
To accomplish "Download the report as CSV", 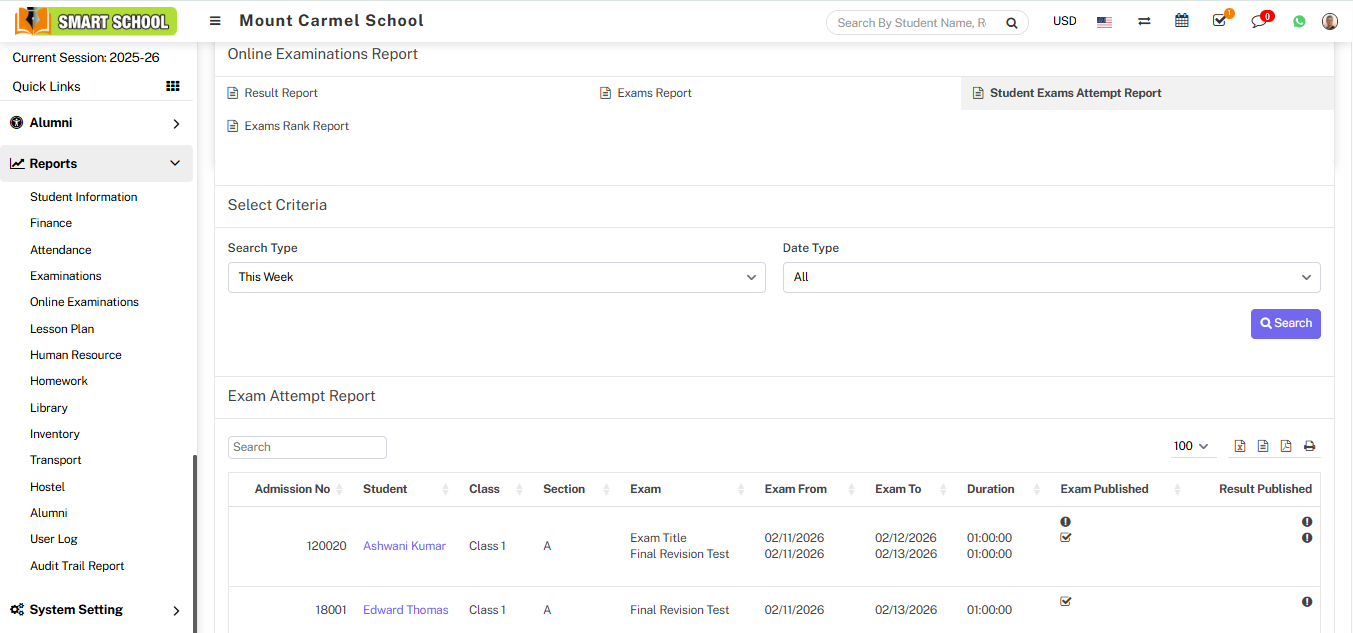I will (1263, 446).
